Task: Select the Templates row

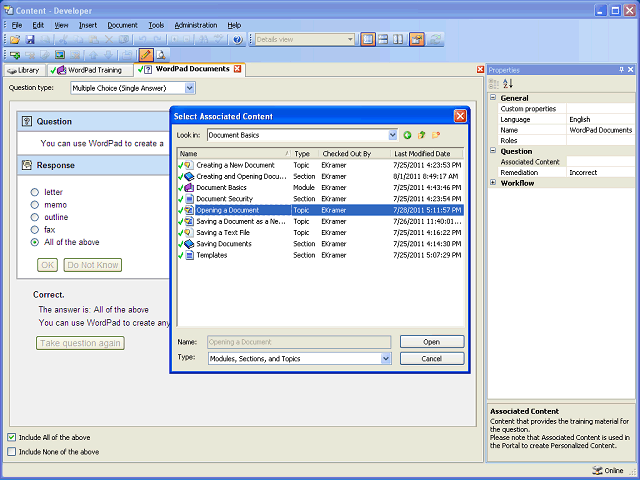Action: [320, 255]
